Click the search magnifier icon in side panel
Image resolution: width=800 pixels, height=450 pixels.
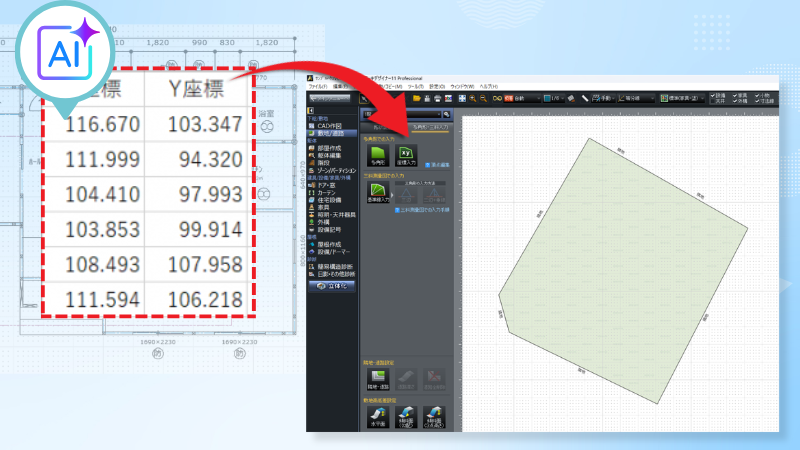tap(446, 114)
